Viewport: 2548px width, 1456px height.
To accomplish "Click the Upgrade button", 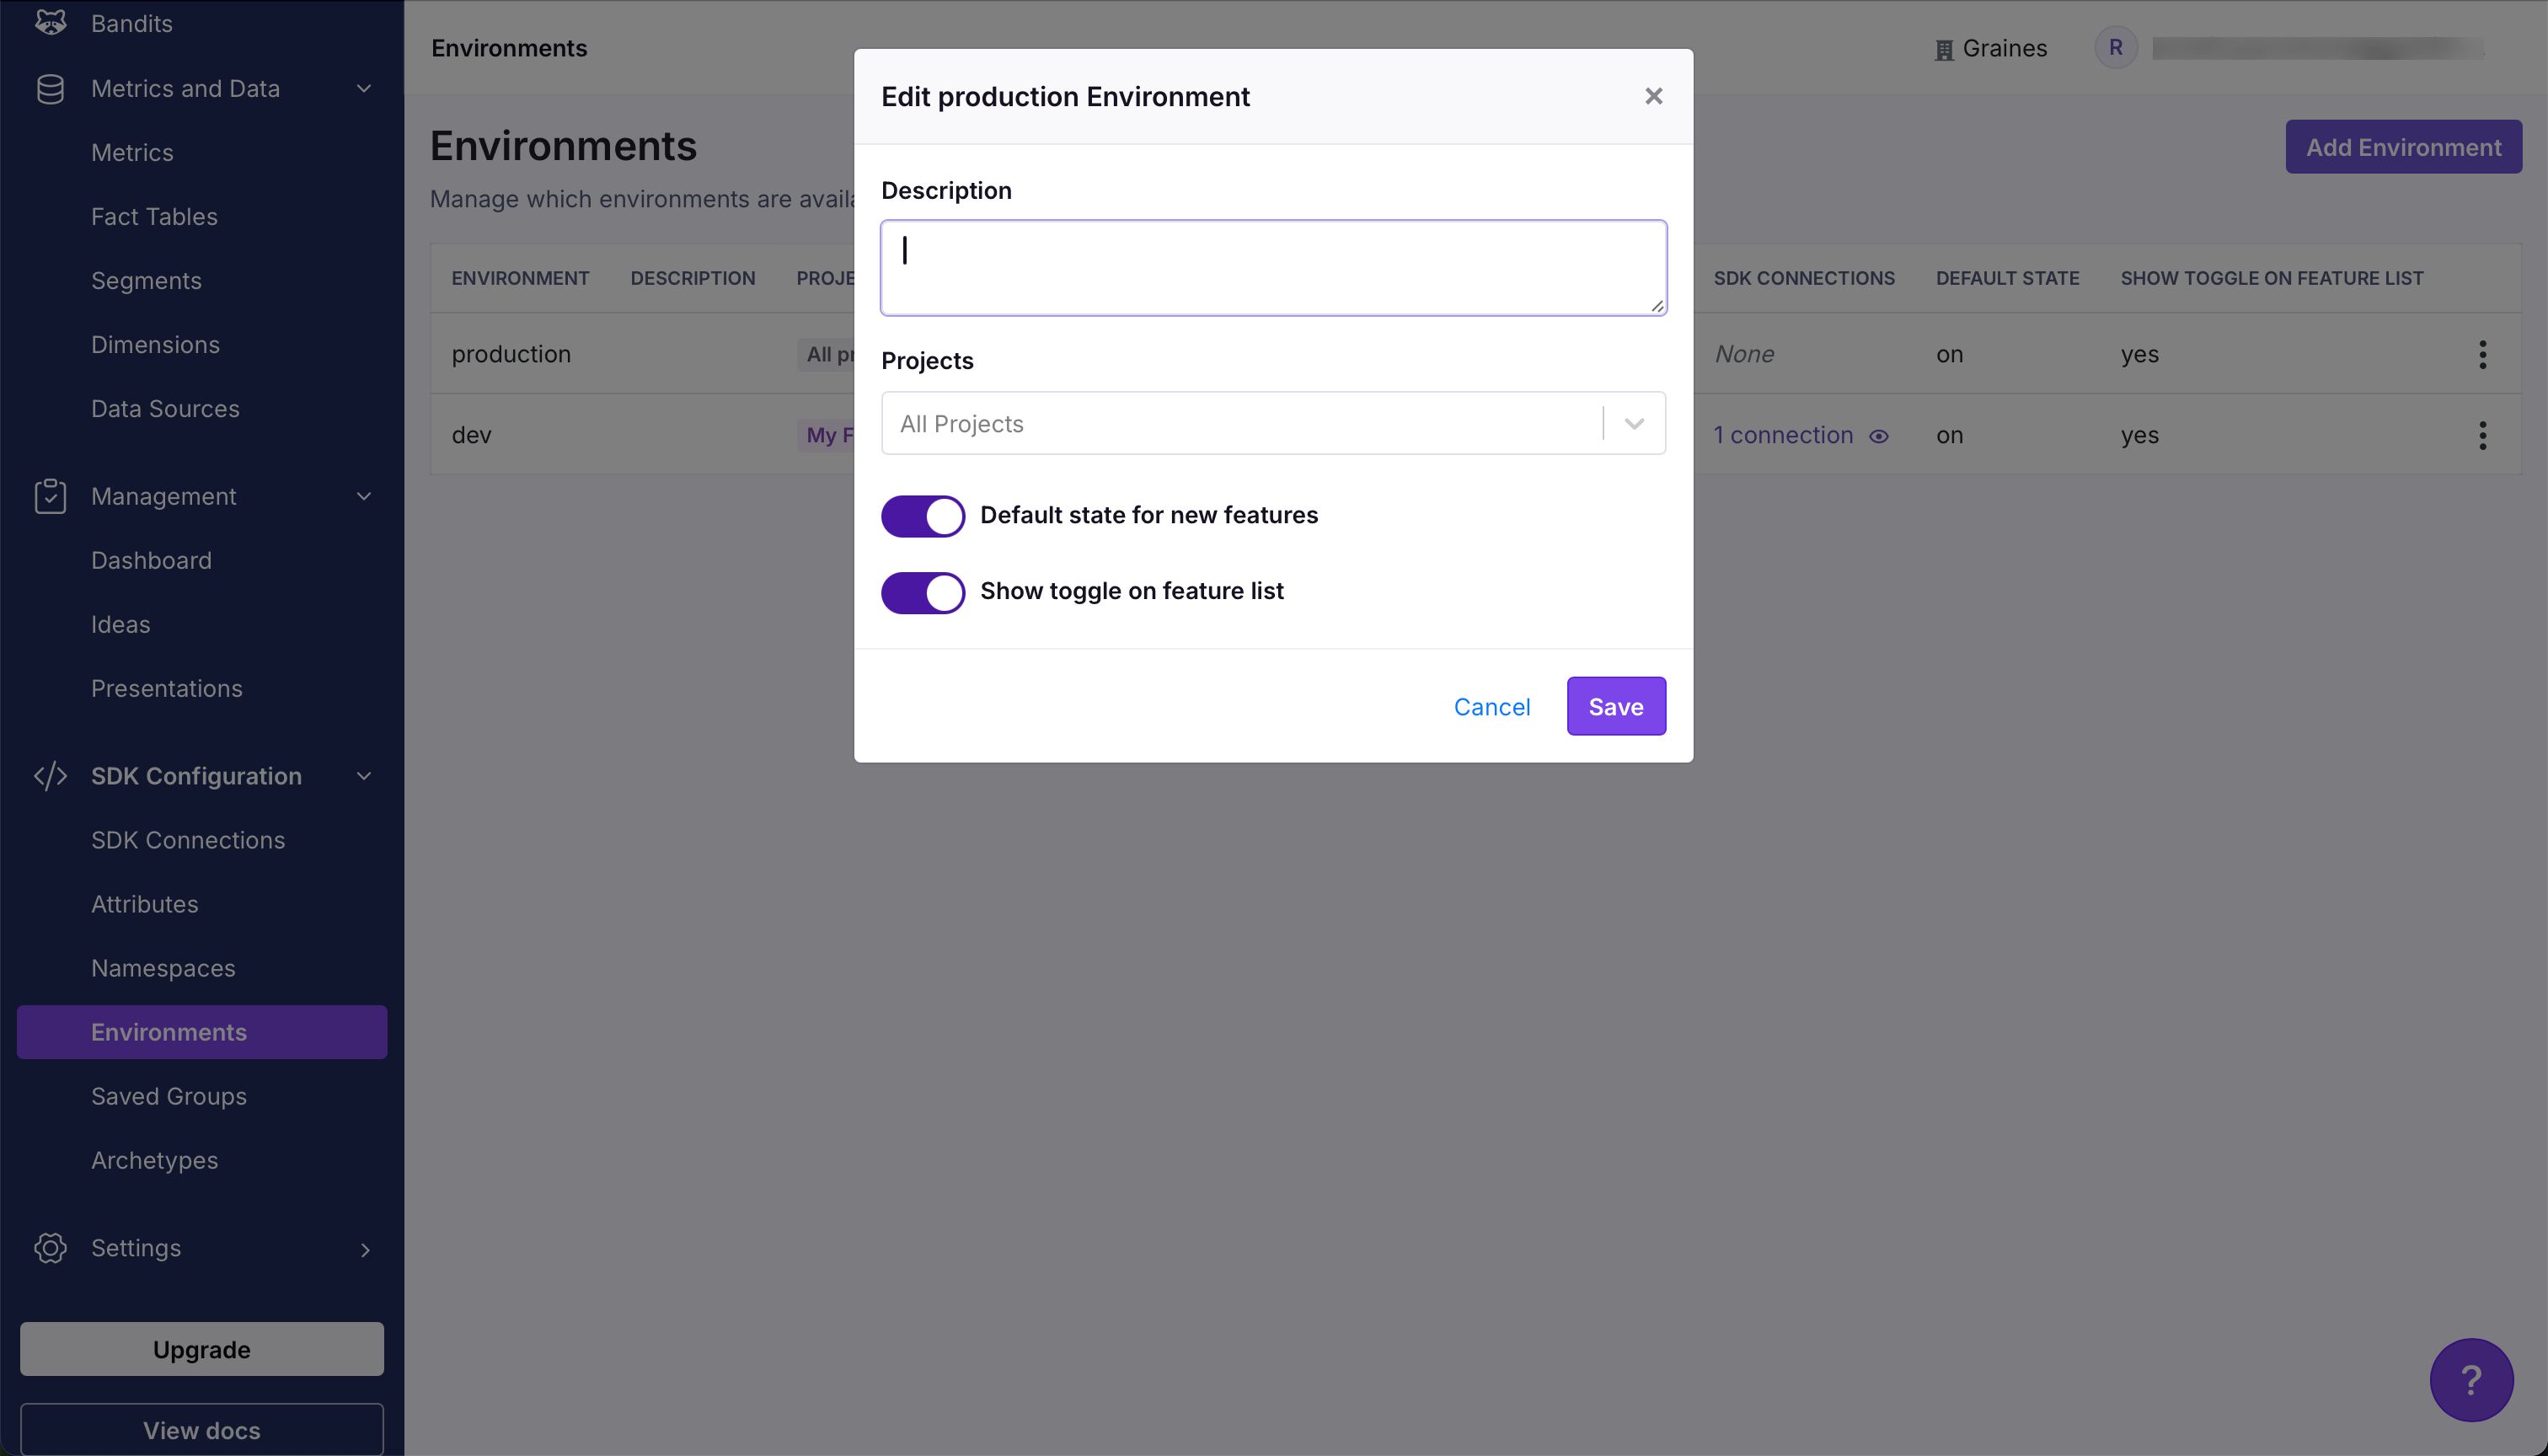I will tap(201, 1349).
